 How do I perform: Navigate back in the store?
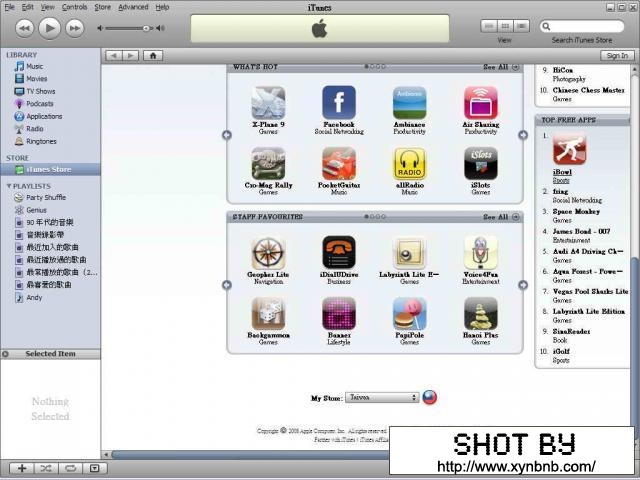114,56
